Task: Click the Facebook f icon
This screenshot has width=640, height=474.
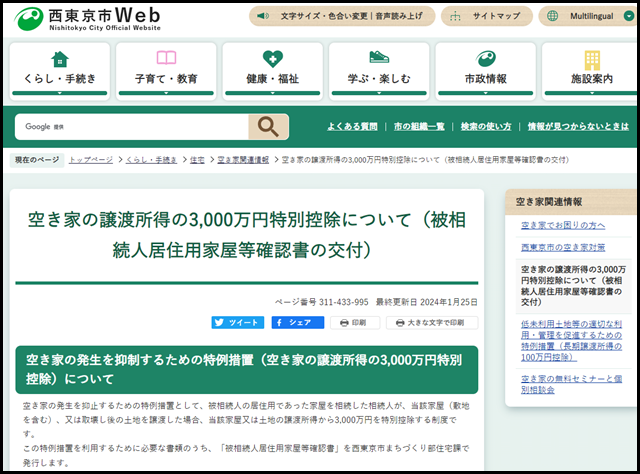Action: tap(279, 323)
